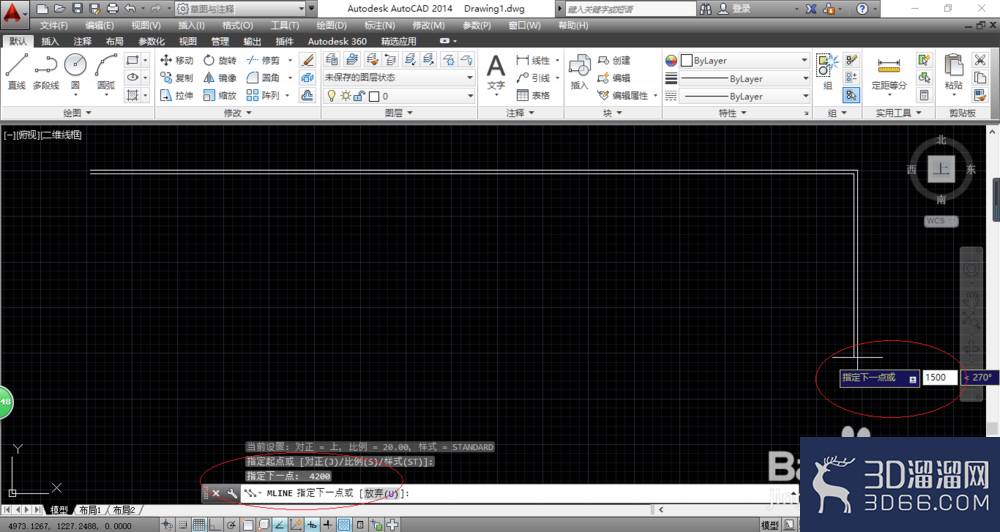The height and width of the screenshot is (532, 1000).
Task: Select the Line (直线) drawing tool
Action: click(17, 71)
